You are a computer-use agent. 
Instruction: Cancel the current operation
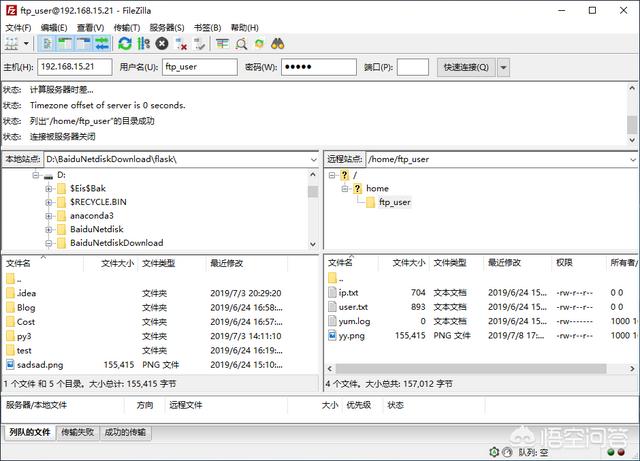162,43
